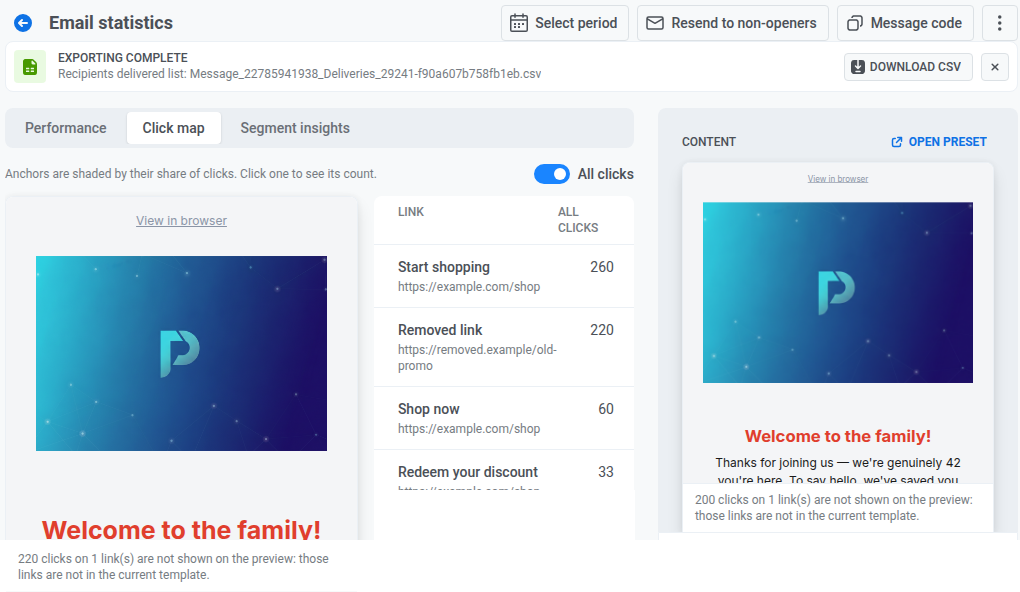Open the Message code button
This screenshot has height=592, width=1020.
(x=905, y=23)
